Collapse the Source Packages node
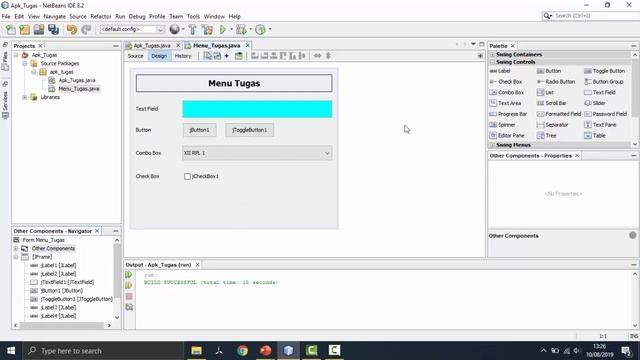Viewport: 640px width, 360px height. (x=25, y=64)
